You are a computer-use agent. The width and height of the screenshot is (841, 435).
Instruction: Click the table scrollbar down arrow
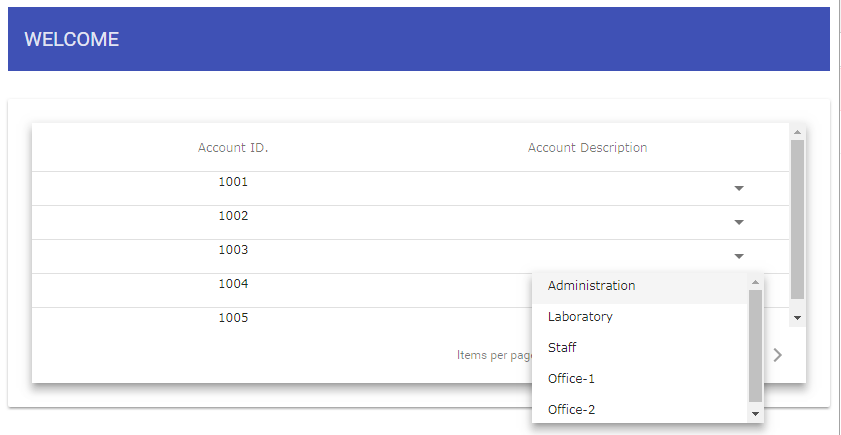pos(797,317)
